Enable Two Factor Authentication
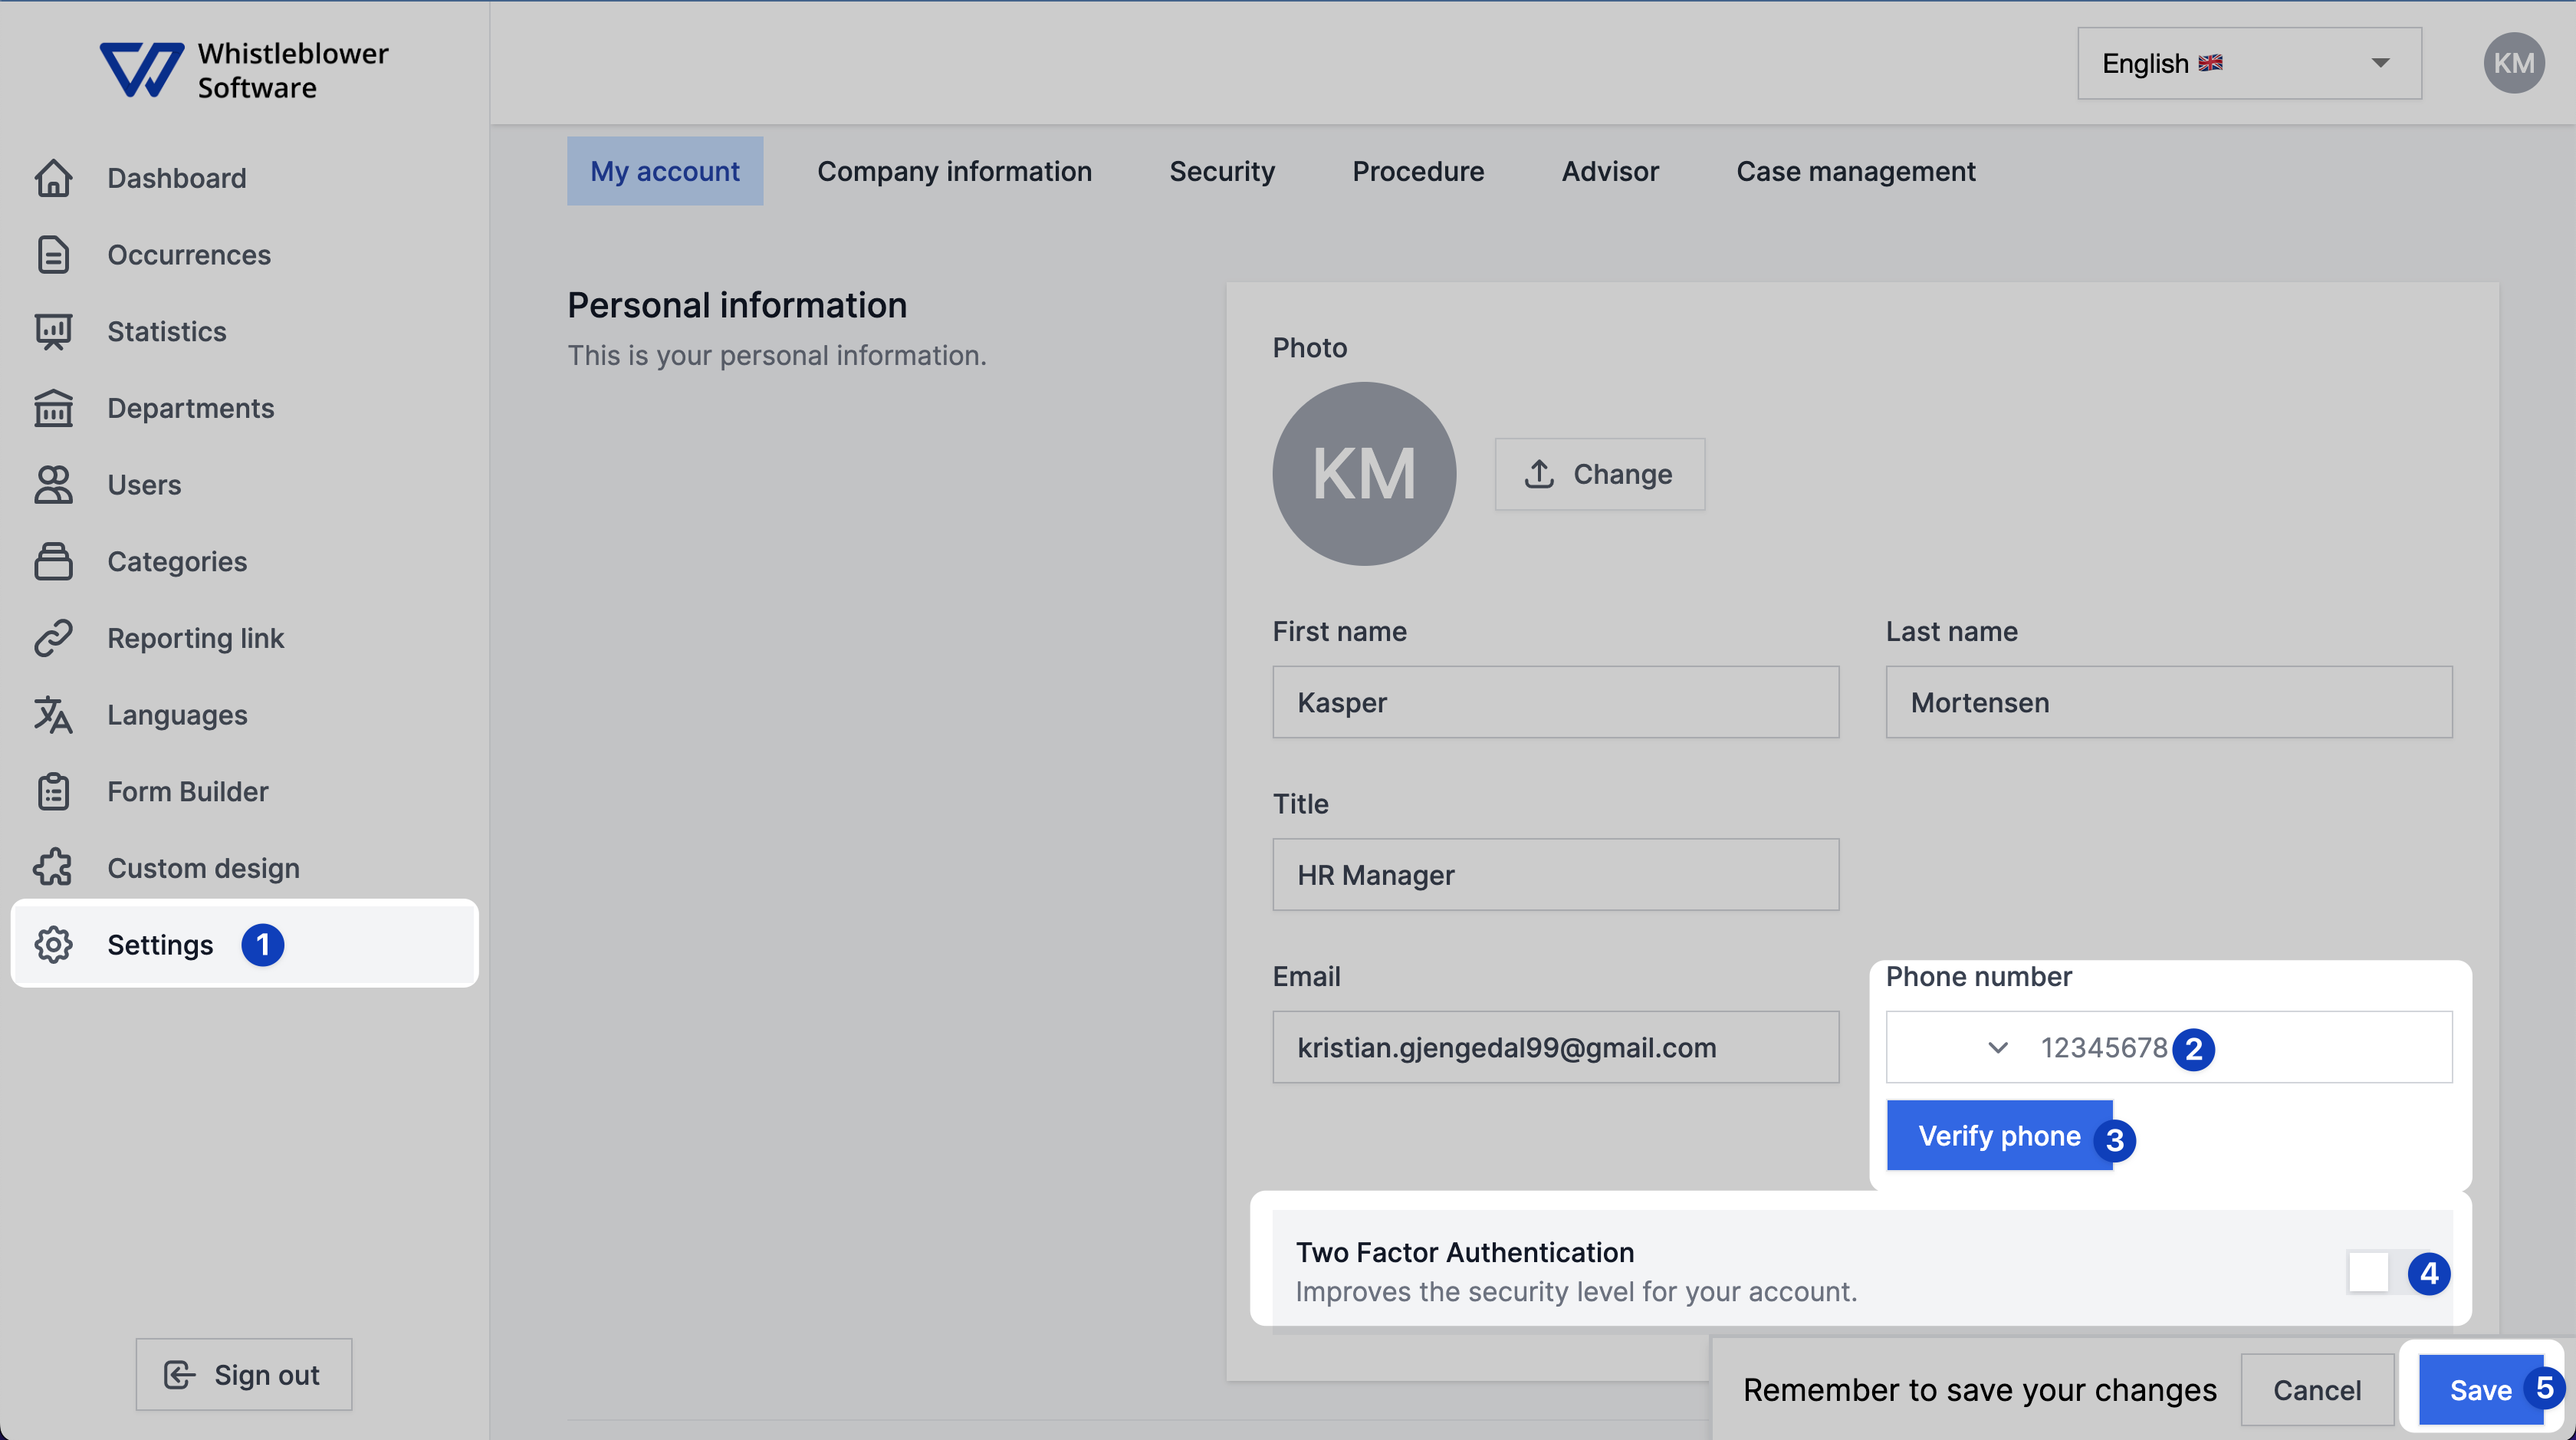The height and width of the screenshot is (1440, 2576). 2368,1271
